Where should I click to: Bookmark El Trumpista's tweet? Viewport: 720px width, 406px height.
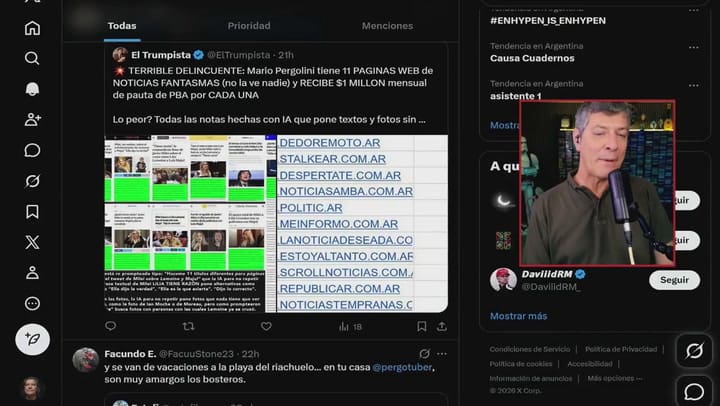(422, 326)
